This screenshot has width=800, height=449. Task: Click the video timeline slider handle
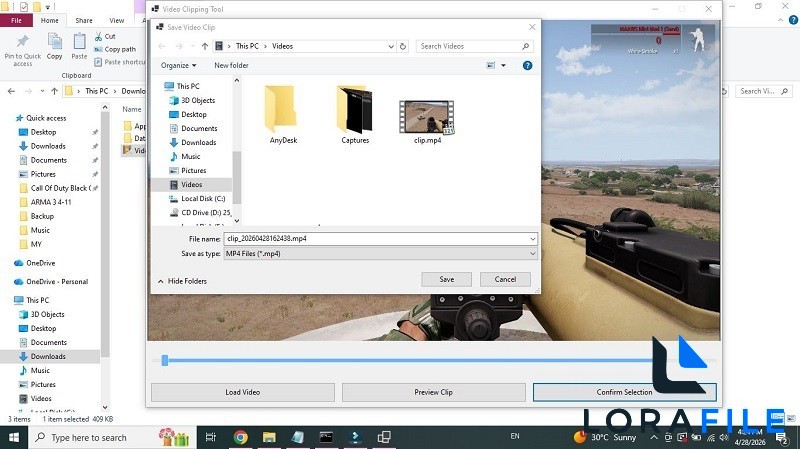[x=165, y=360]
